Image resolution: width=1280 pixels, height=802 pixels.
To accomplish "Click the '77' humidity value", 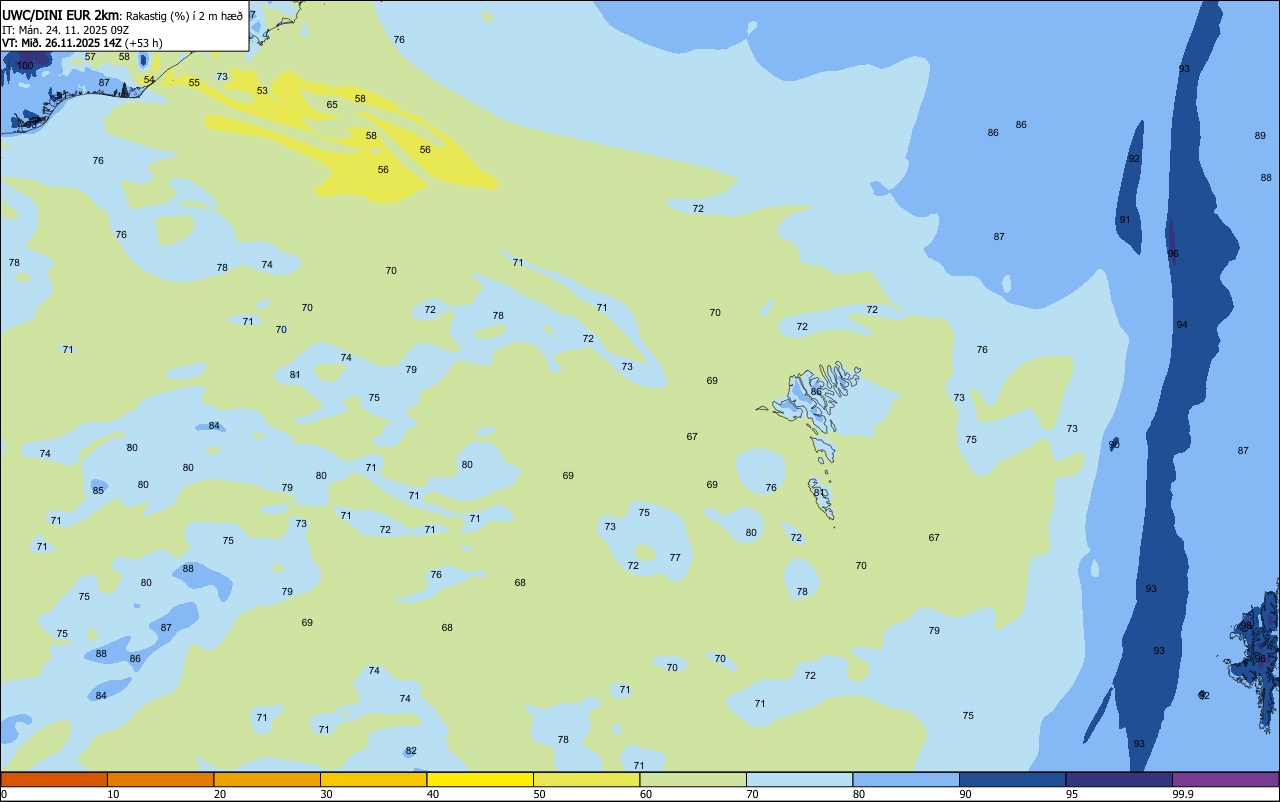I will pyautogui.click(x=675, y=558).
